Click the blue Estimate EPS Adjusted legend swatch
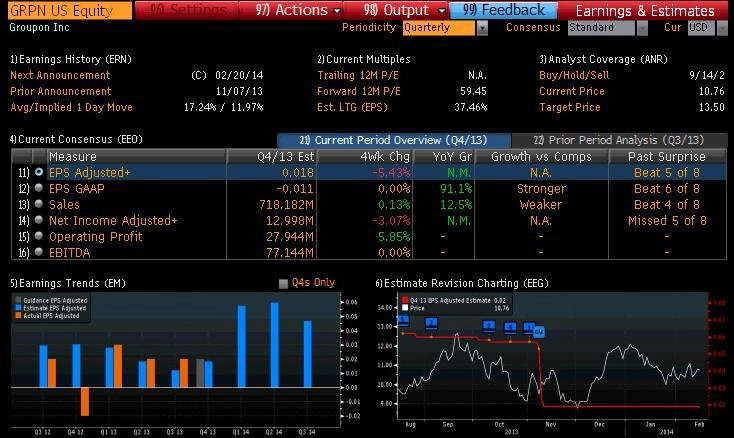 click(18, 308)
